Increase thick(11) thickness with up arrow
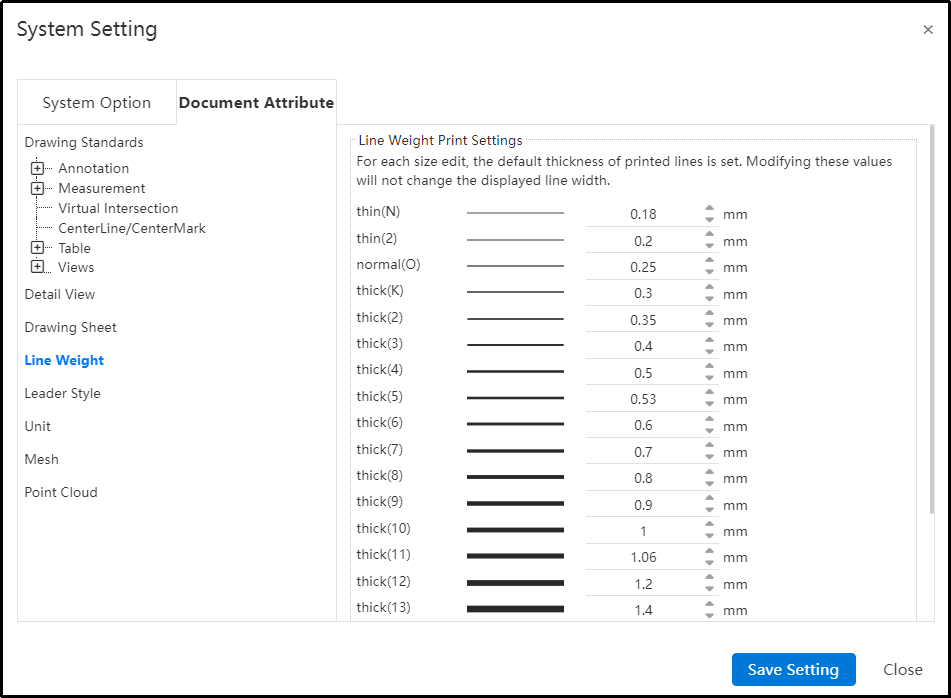951x698 pixels. [710, 551]
